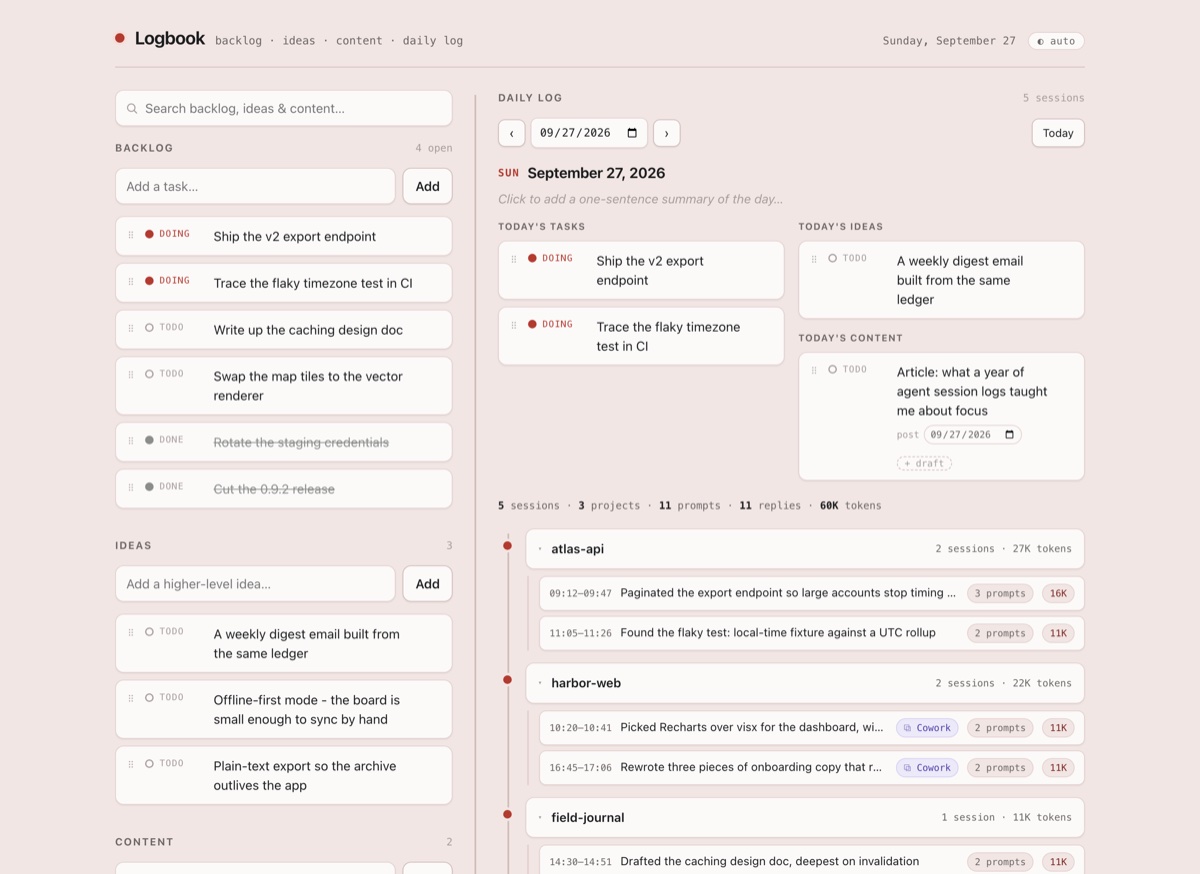The image size is (1200, 874).
Task: Open calendar picker icon in daily log date field
Action: pyautogui.click(x=632, y=133)
